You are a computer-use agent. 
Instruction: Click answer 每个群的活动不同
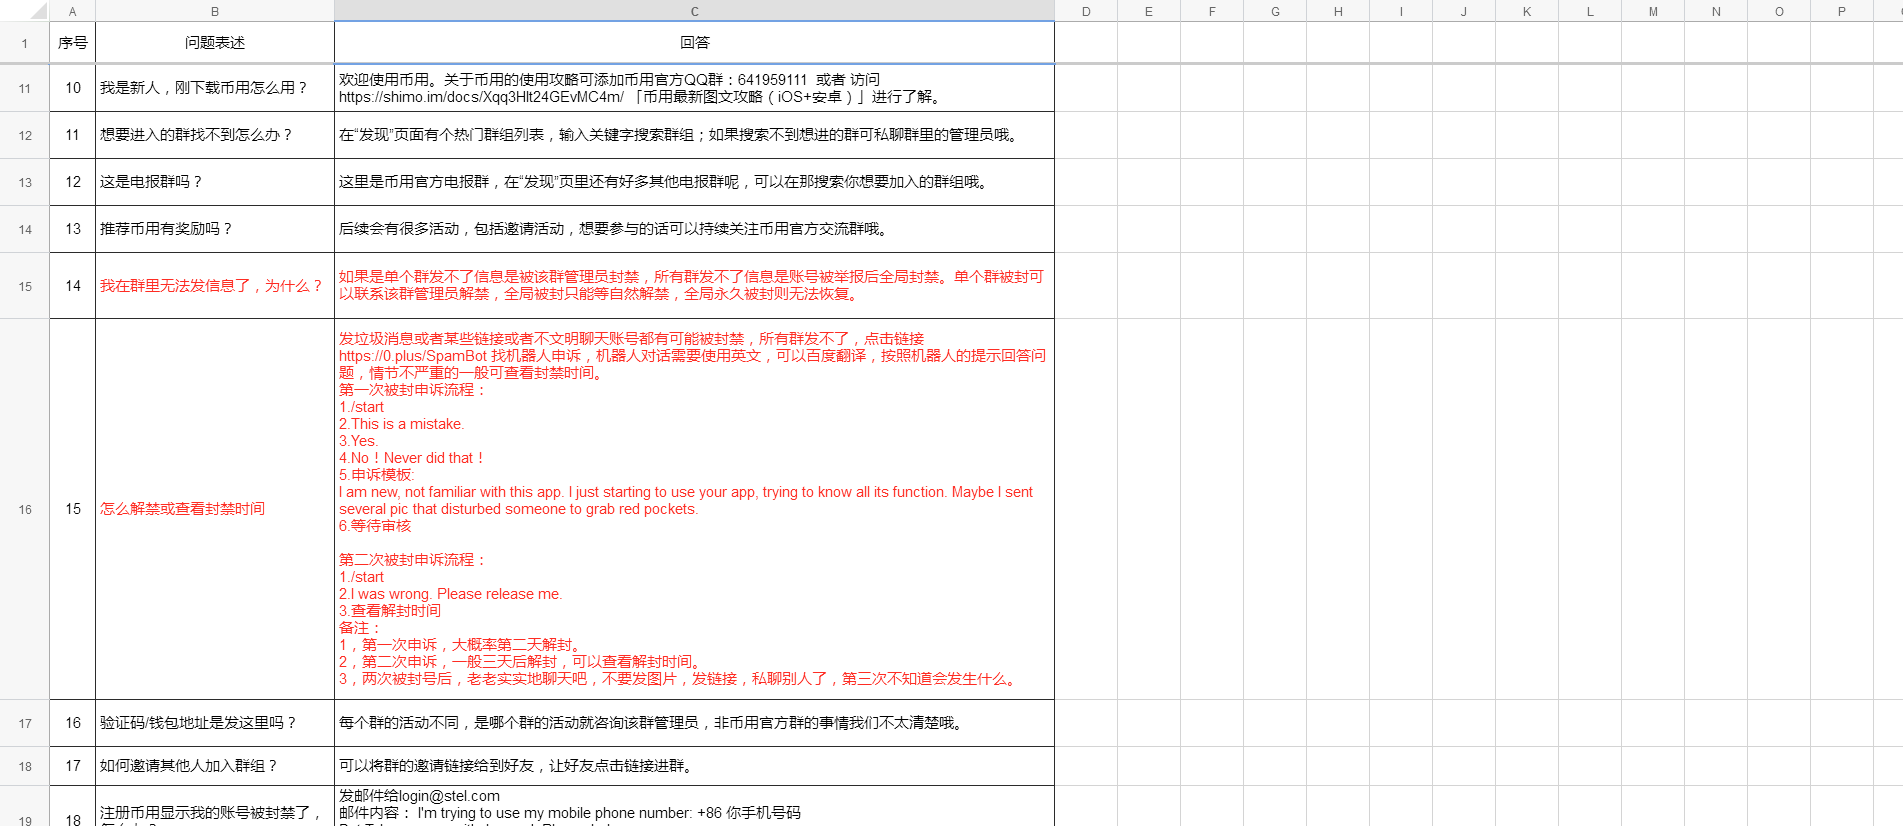coord(694,723)
